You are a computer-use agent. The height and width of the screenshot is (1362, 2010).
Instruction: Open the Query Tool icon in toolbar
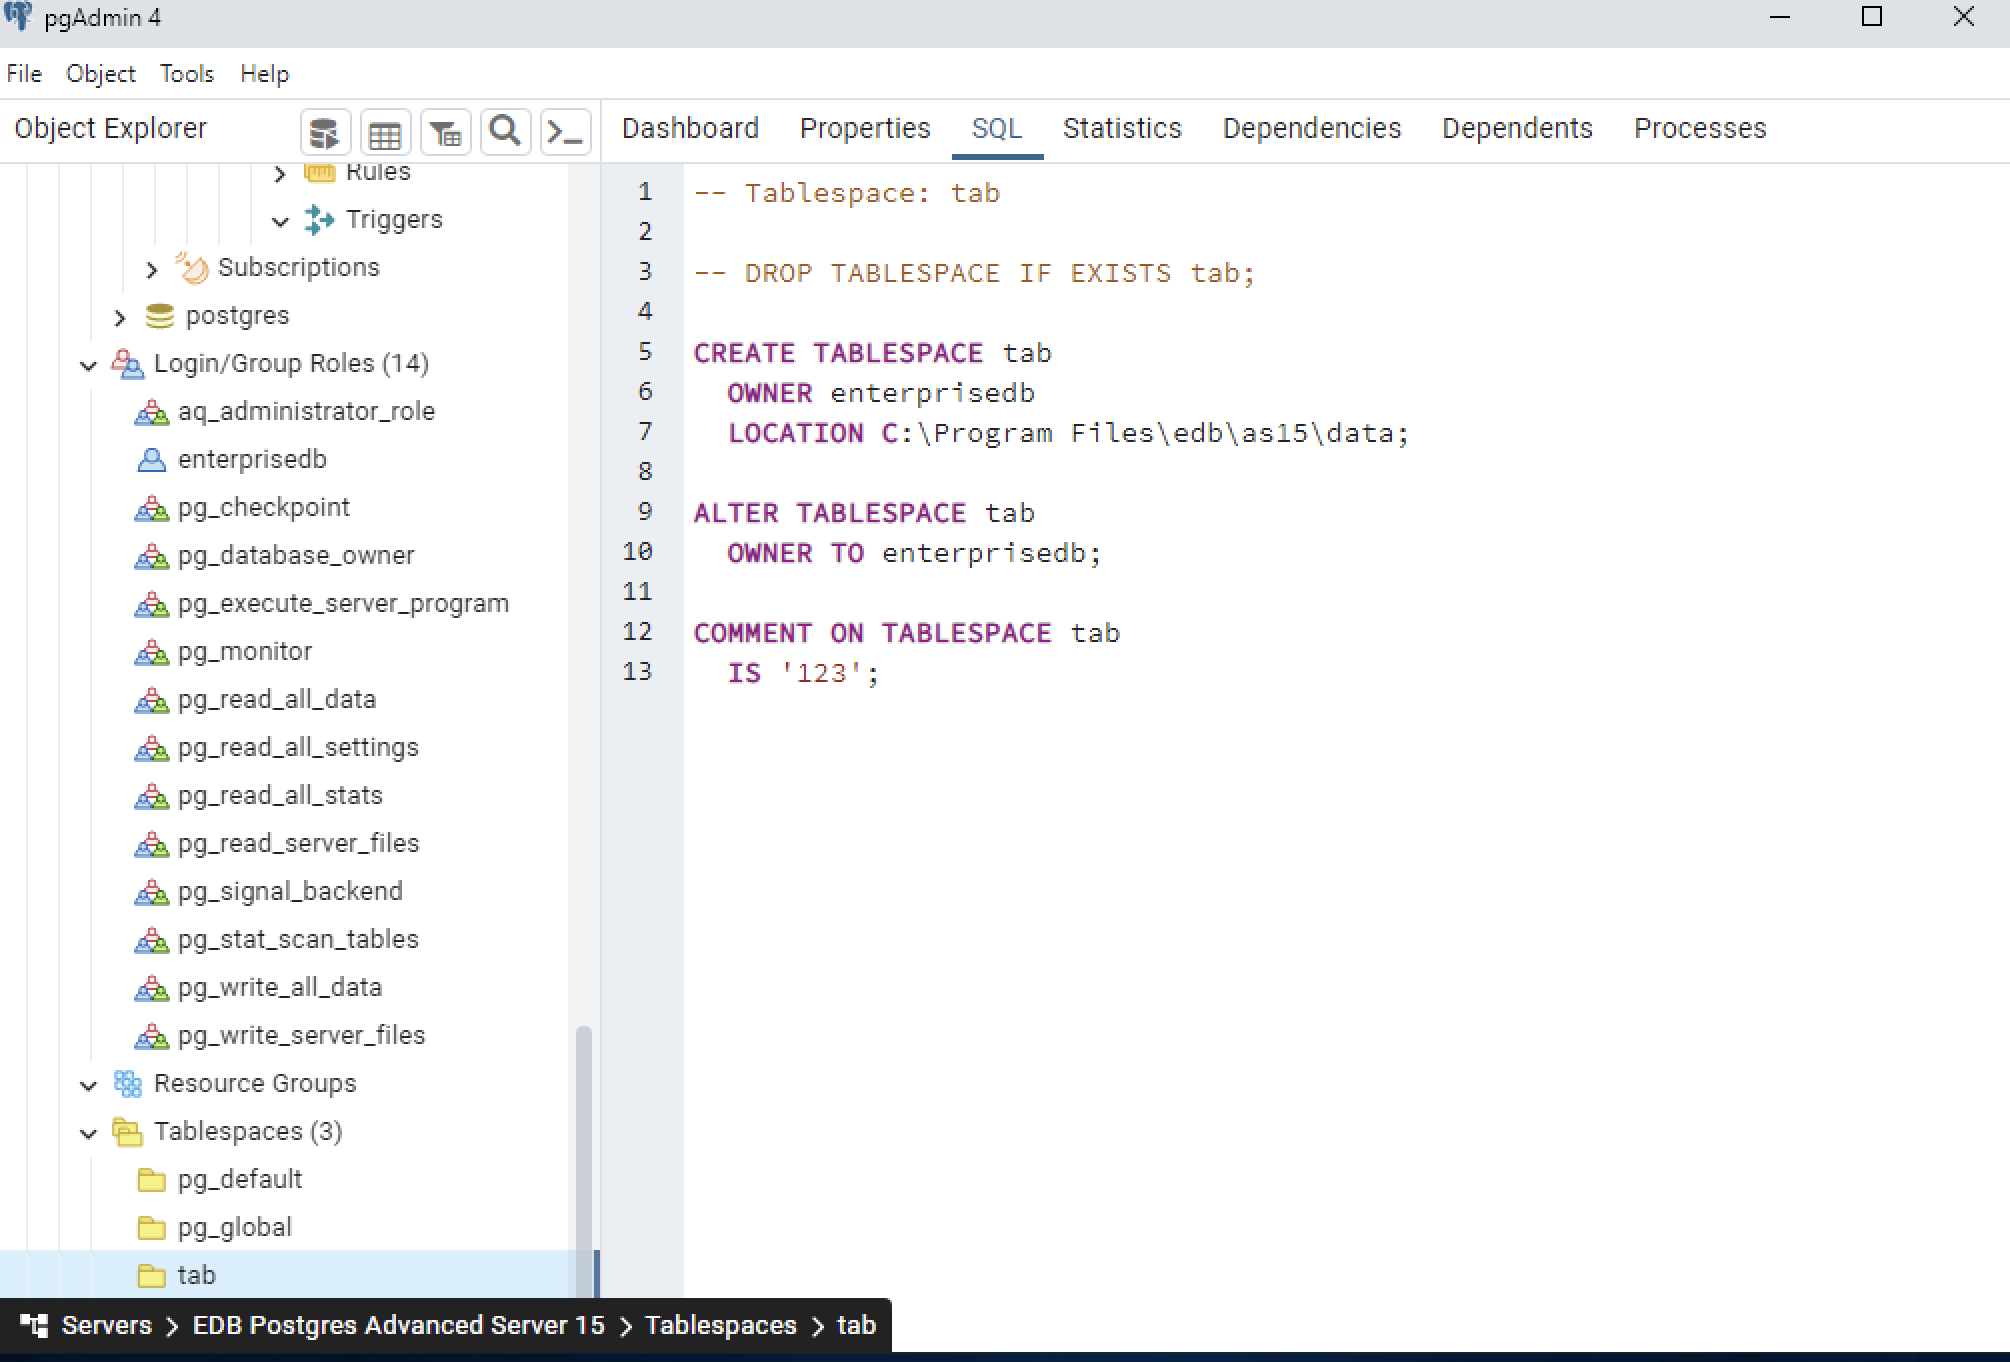coord(385,131)
